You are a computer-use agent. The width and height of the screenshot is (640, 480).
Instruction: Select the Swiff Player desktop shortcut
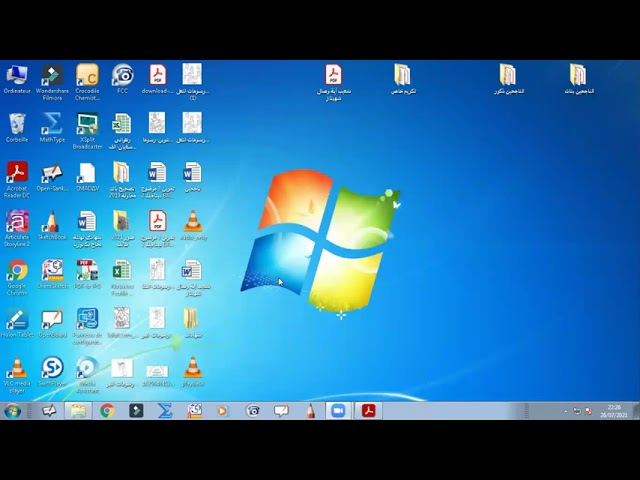click(x=52, y=372)
